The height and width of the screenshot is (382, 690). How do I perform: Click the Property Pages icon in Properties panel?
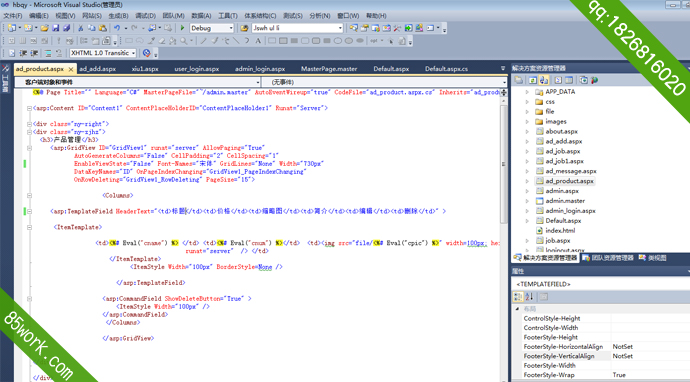(544, 297)
